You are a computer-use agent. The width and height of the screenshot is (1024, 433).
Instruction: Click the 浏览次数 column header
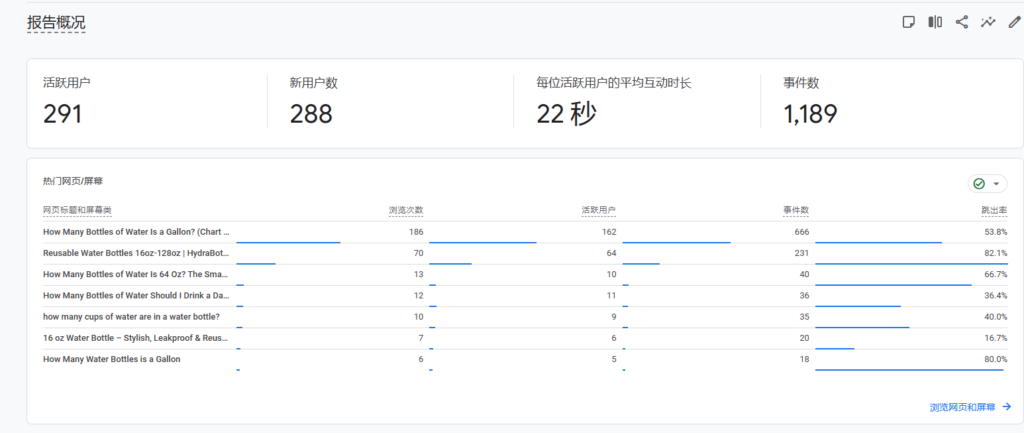pyautogui.click(x=406, y=210)
